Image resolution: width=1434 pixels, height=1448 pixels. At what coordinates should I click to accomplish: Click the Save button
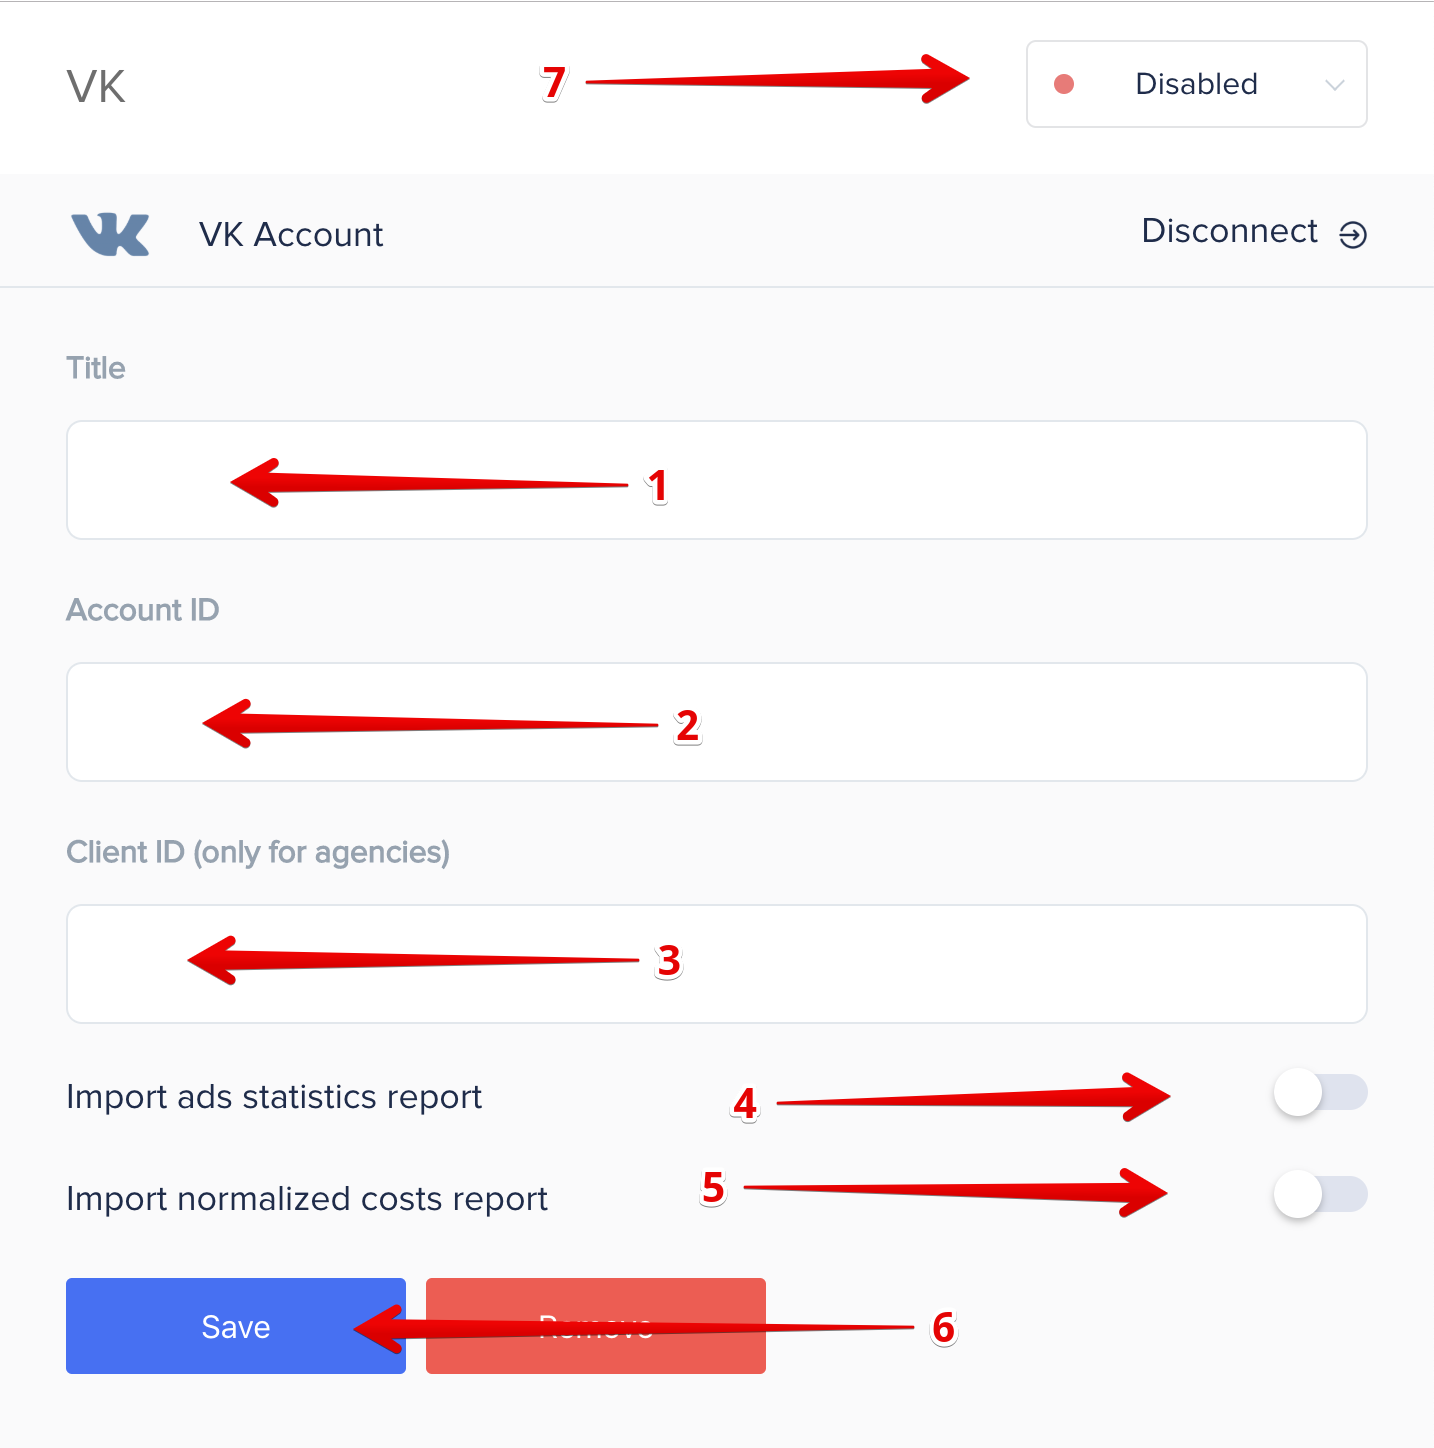[x=236, y=1326]
